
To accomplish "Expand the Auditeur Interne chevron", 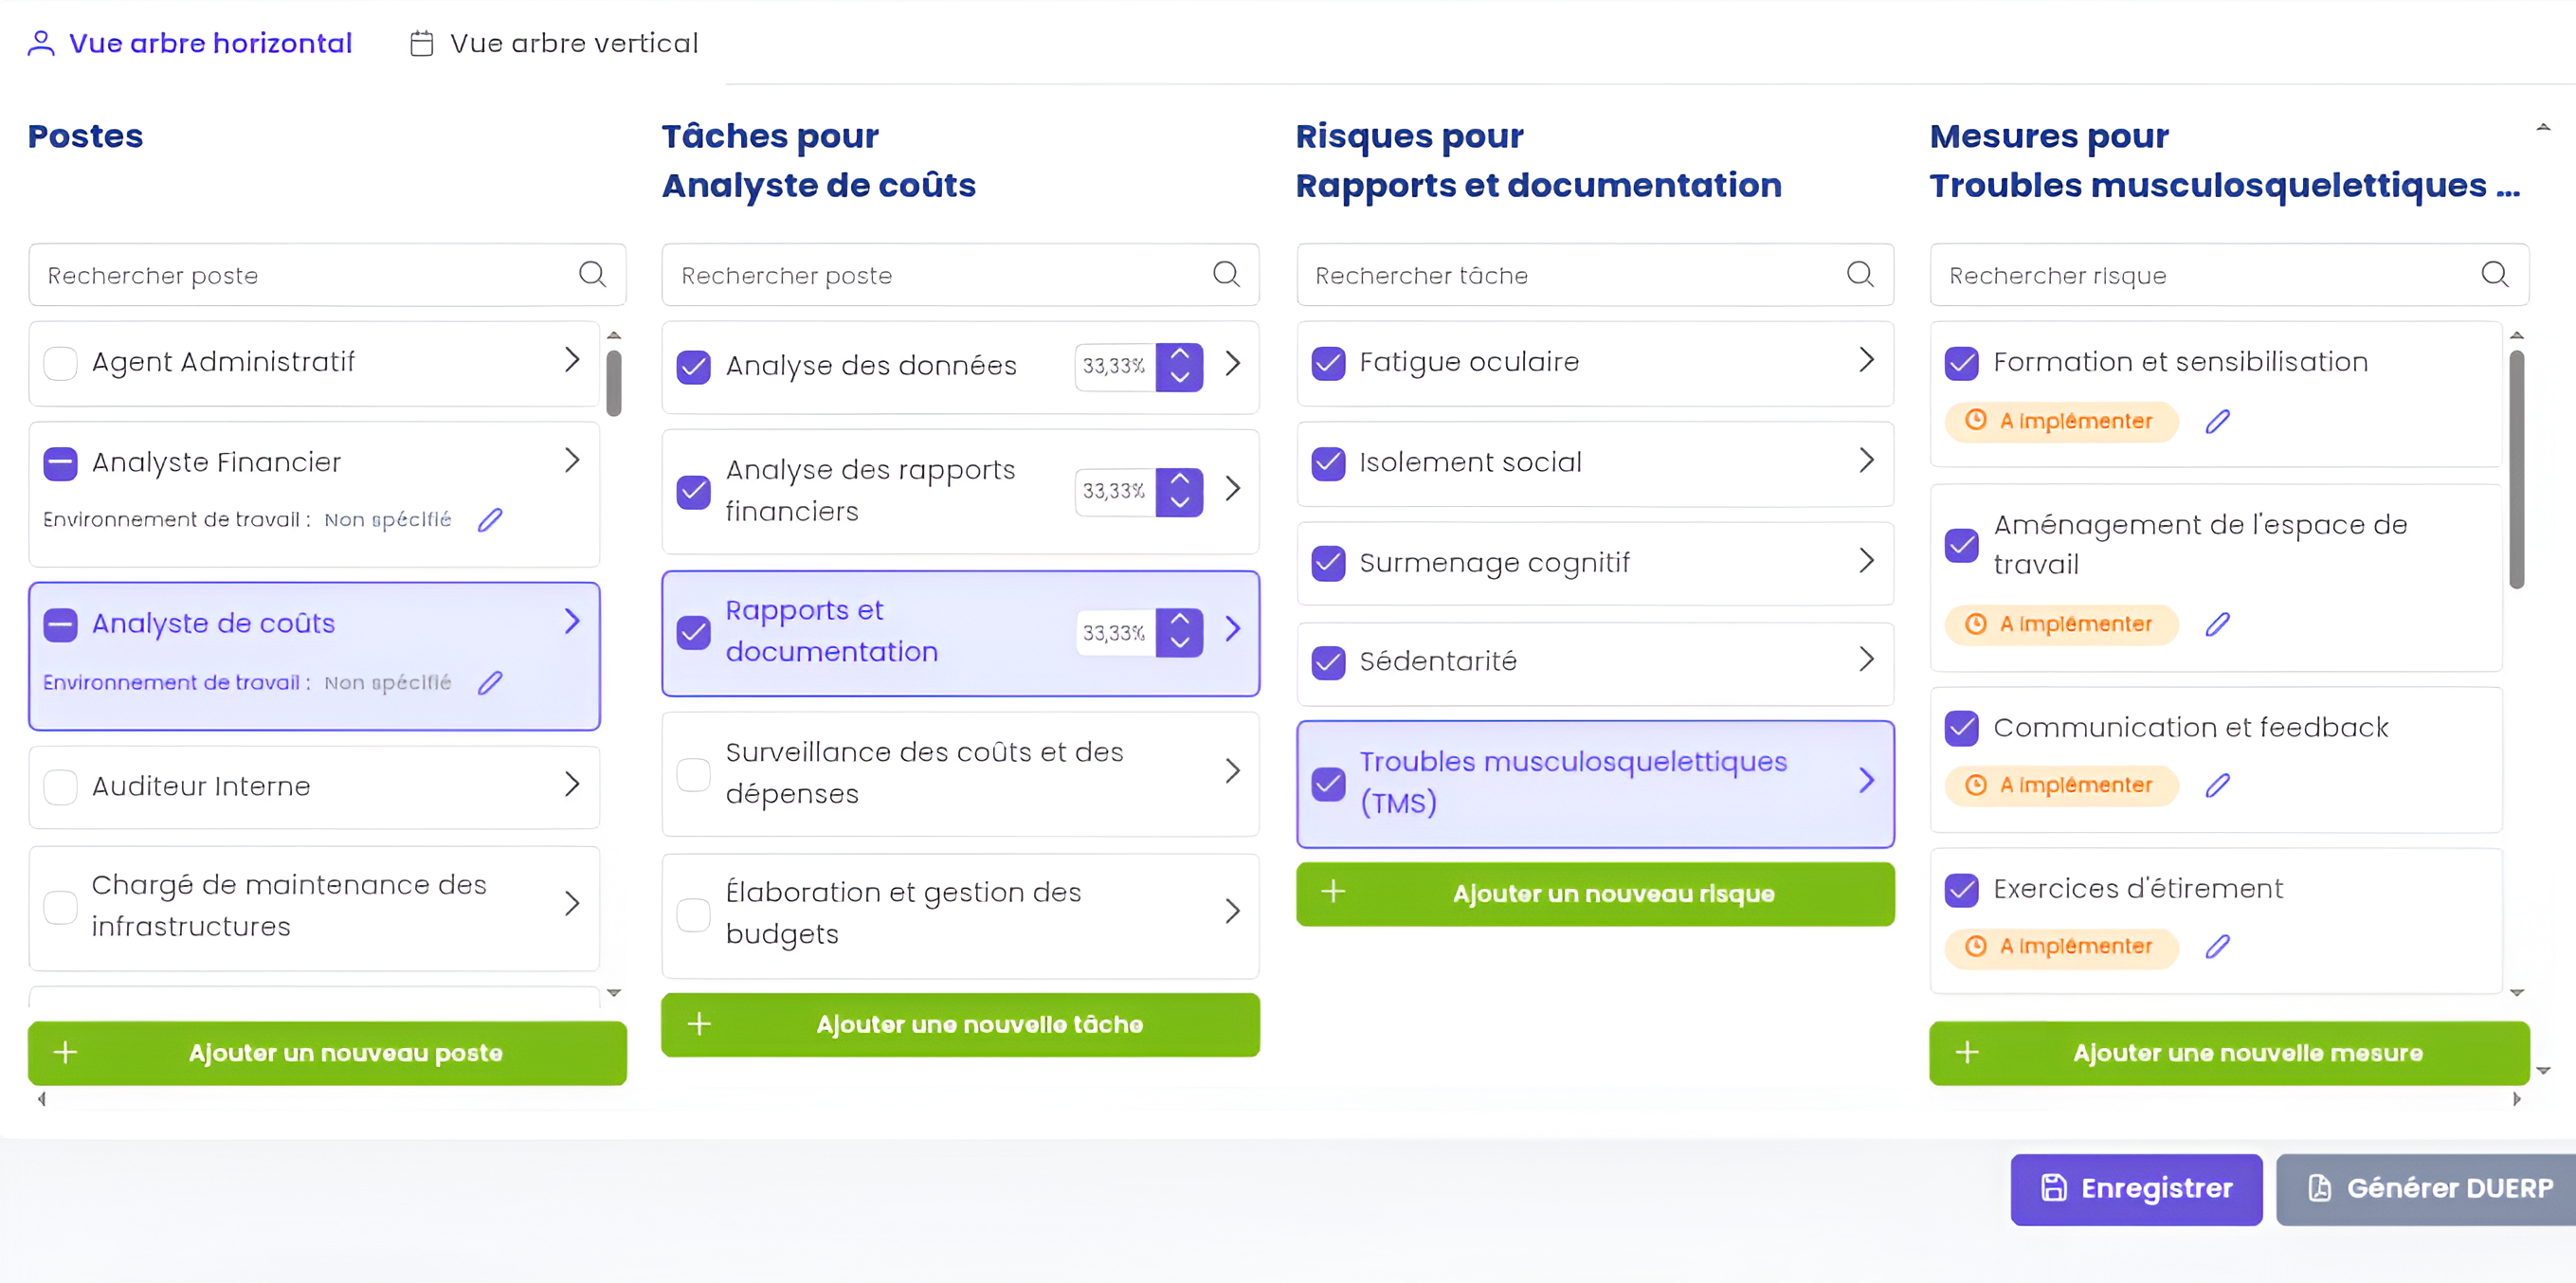I will coord(572,784).
